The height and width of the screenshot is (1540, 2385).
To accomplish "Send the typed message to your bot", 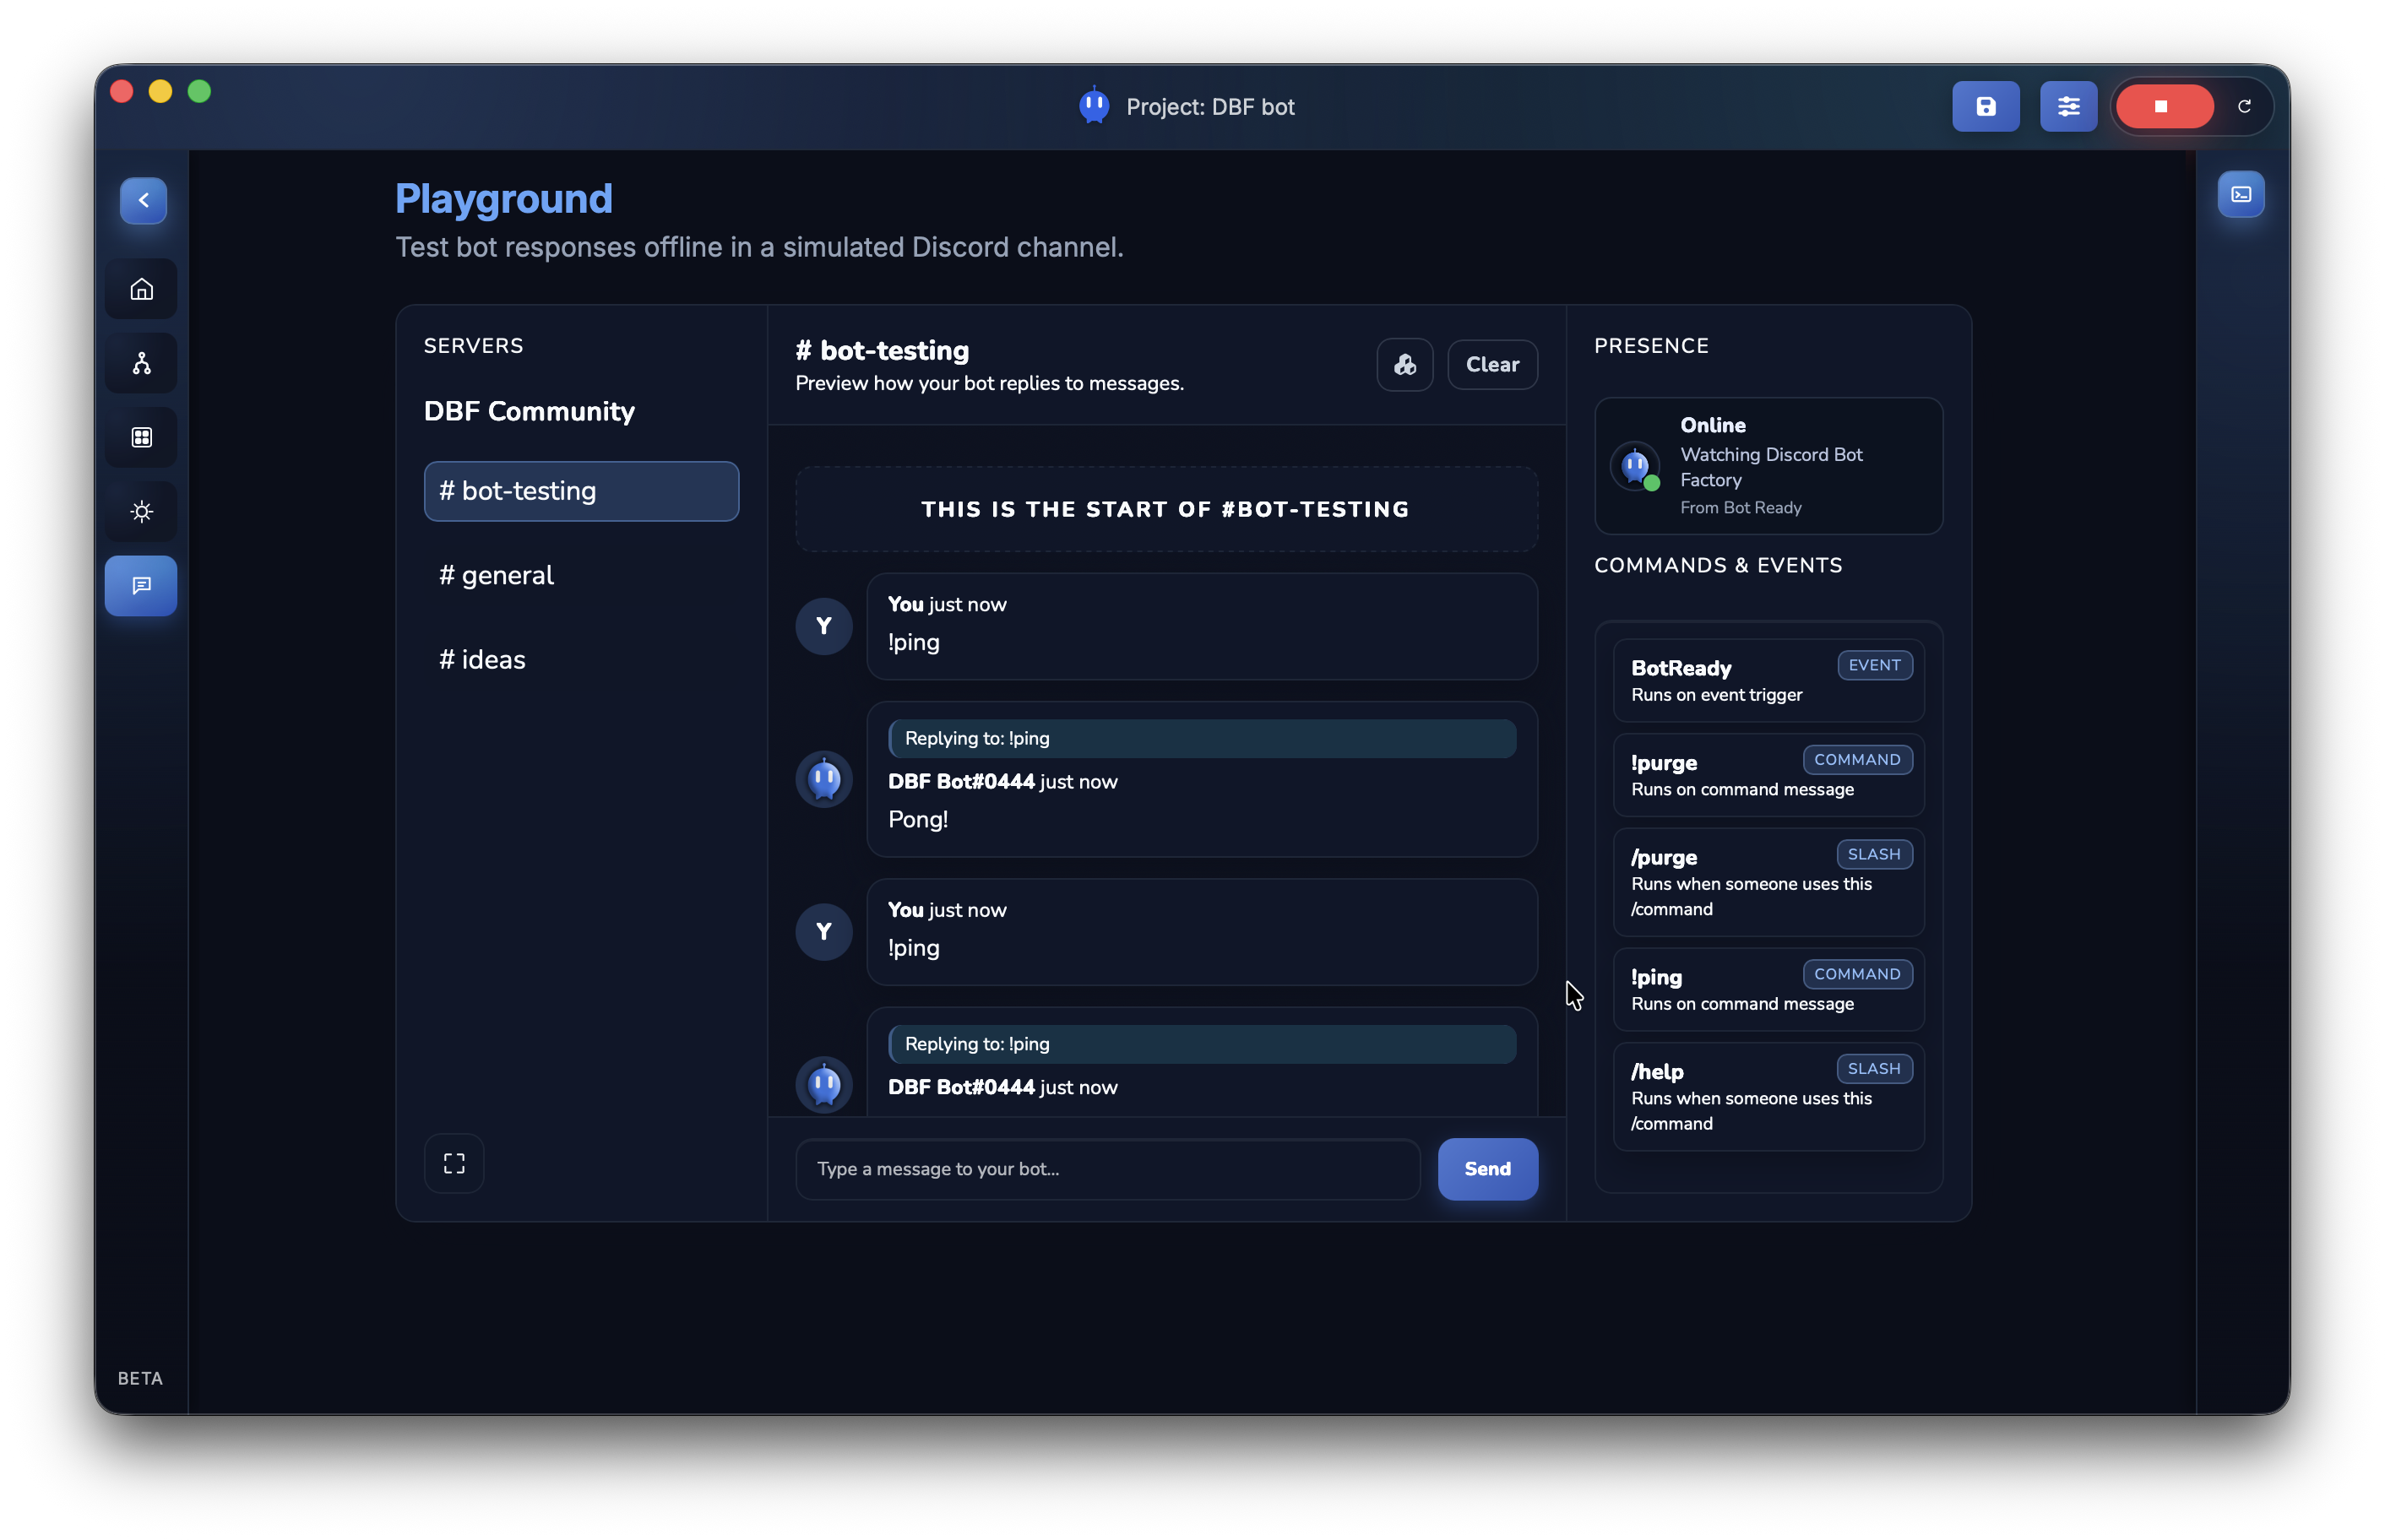I will [x=1487, y=1168].
